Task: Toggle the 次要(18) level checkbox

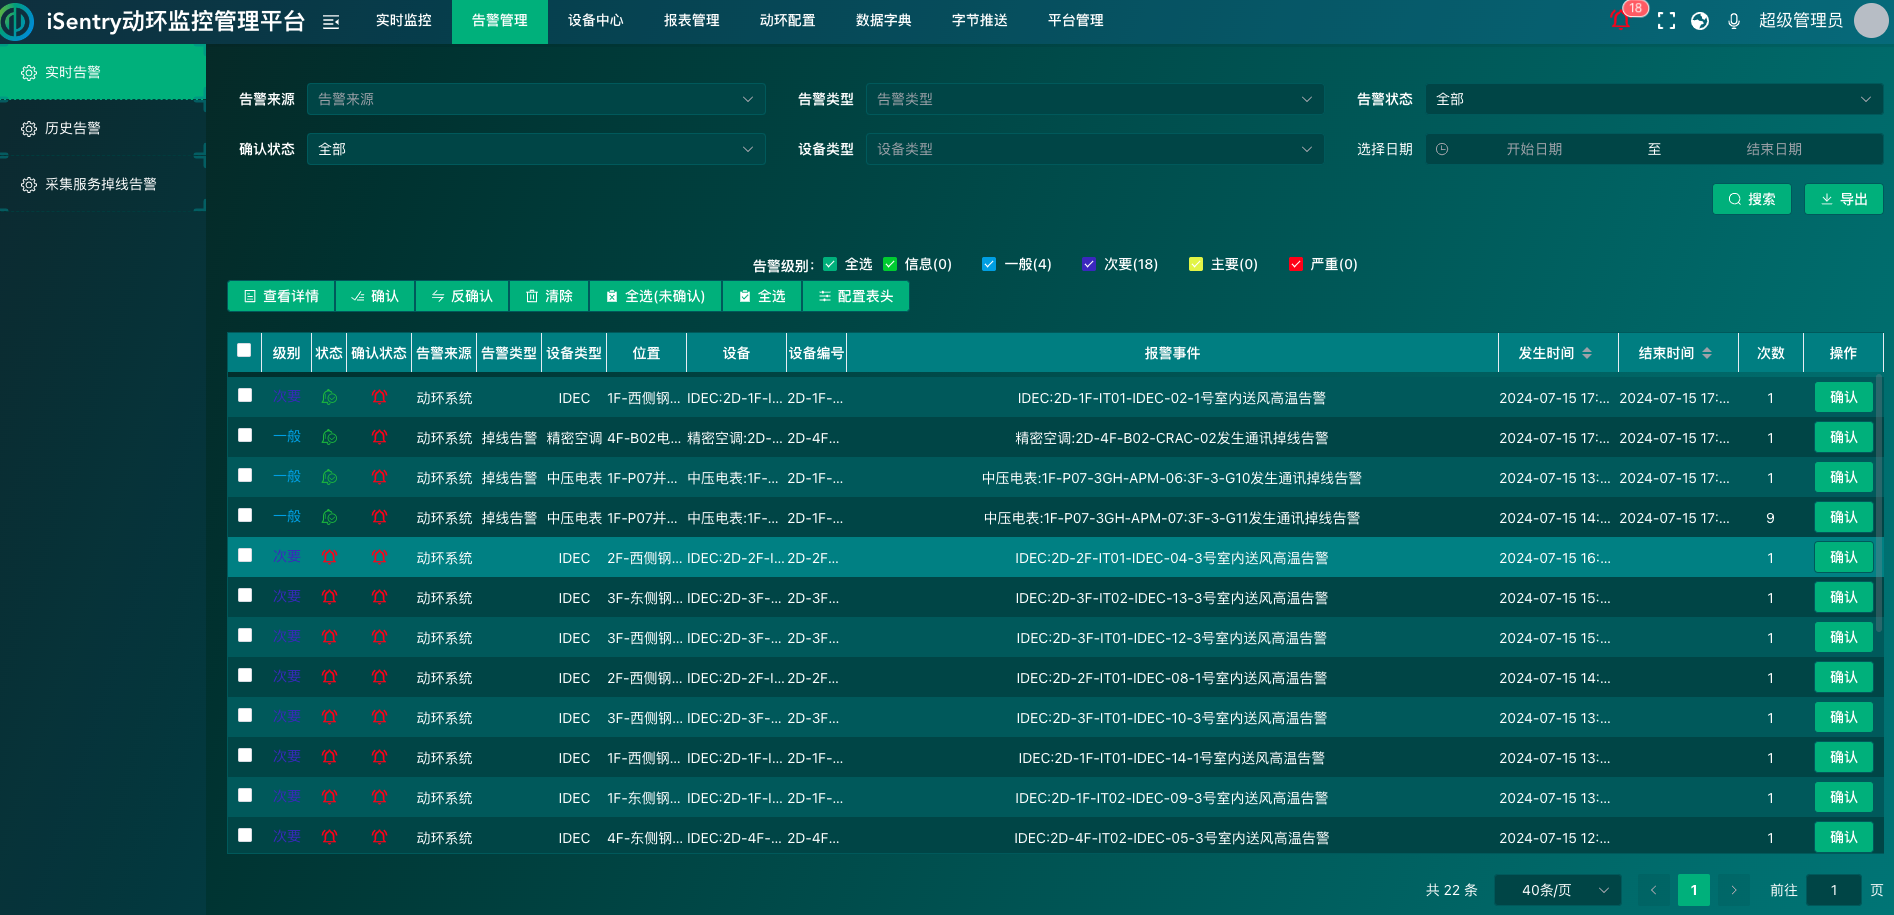Action: (x=1089, y=264)
